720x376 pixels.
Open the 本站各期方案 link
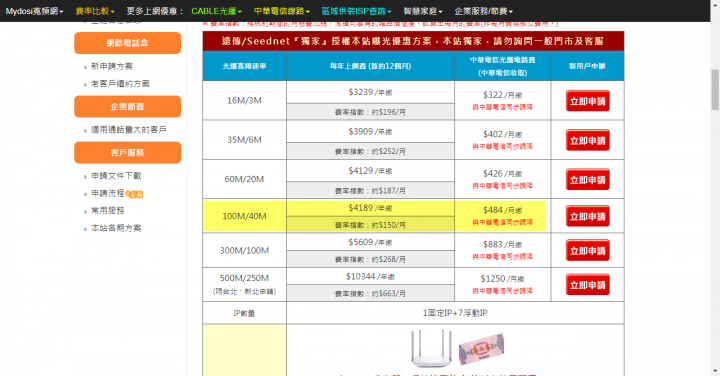116,228
